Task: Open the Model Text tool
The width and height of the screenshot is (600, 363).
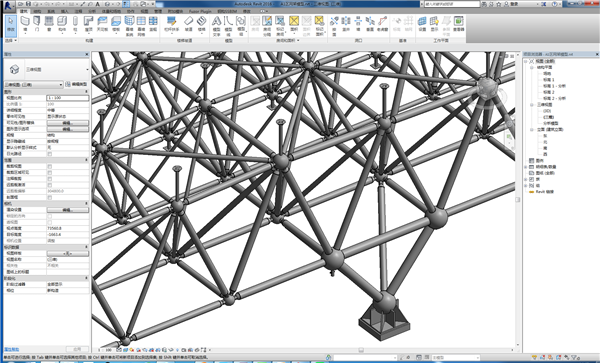Action: 217,26
